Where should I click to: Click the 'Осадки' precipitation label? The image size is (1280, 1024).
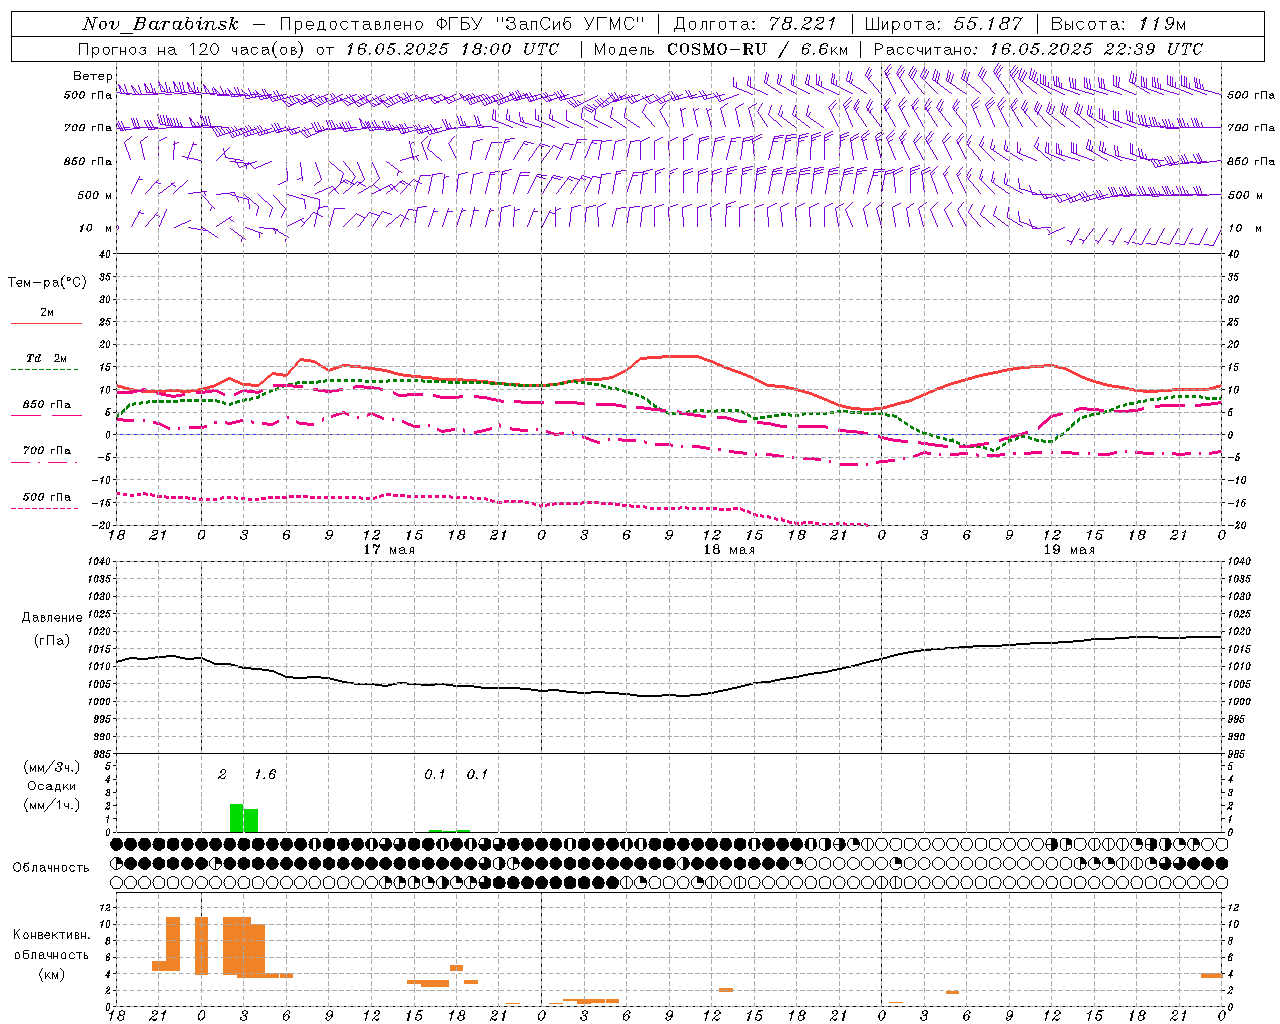click(x=51, y=786)
